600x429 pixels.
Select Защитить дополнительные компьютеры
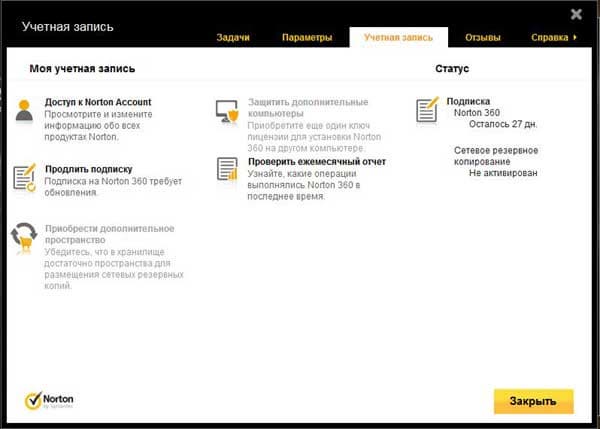[308, 108]
